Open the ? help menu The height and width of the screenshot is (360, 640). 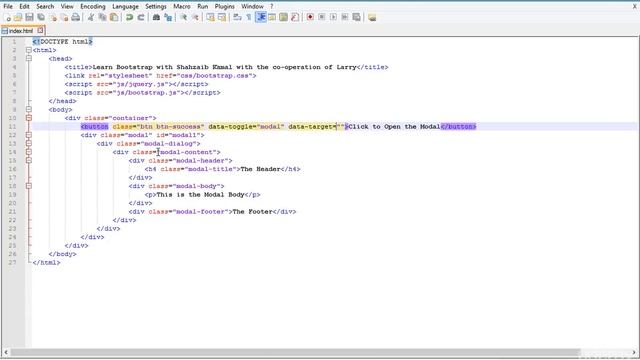pyautogui.click(x=272, y=7)
